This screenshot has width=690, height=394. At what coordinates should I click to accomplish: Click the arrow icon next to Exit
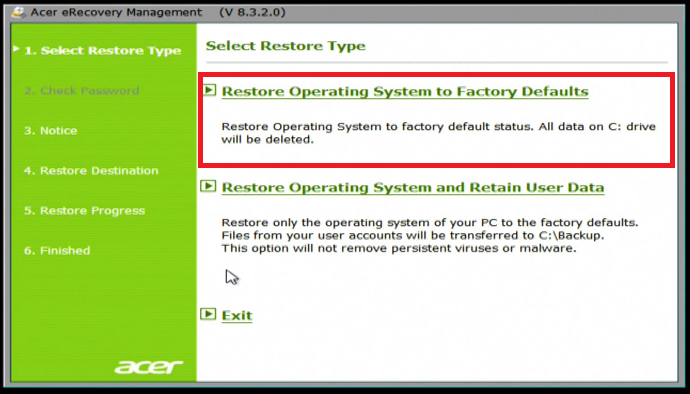click(x=208, y=314)
